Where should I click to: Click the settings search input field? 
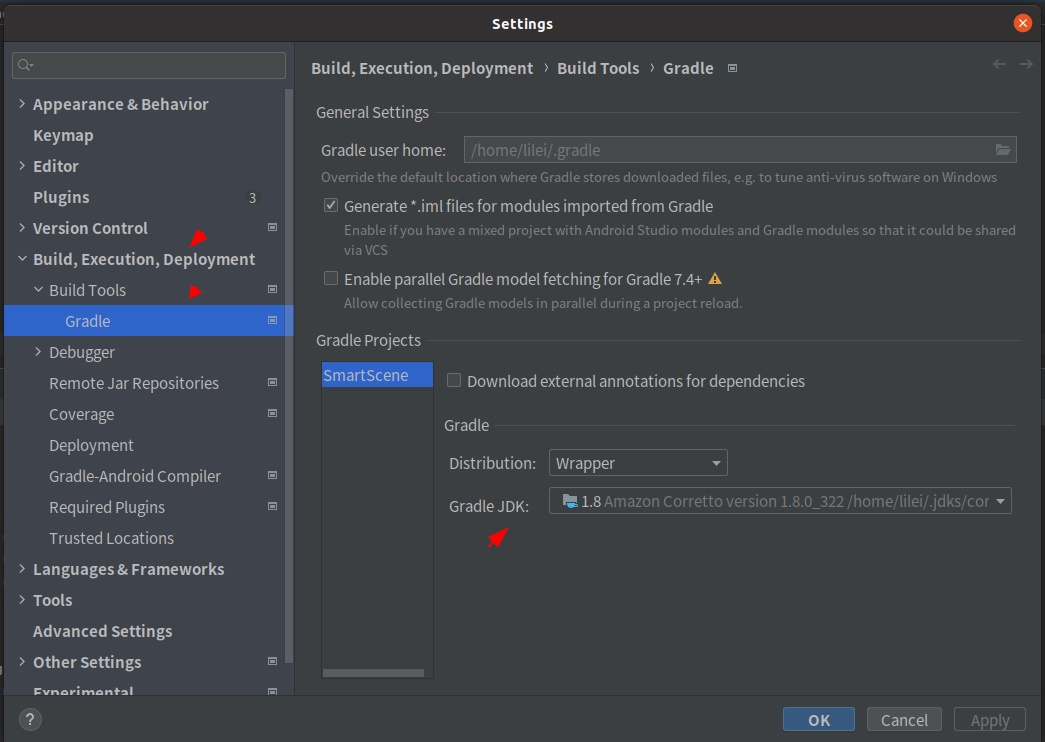point(149,65)
